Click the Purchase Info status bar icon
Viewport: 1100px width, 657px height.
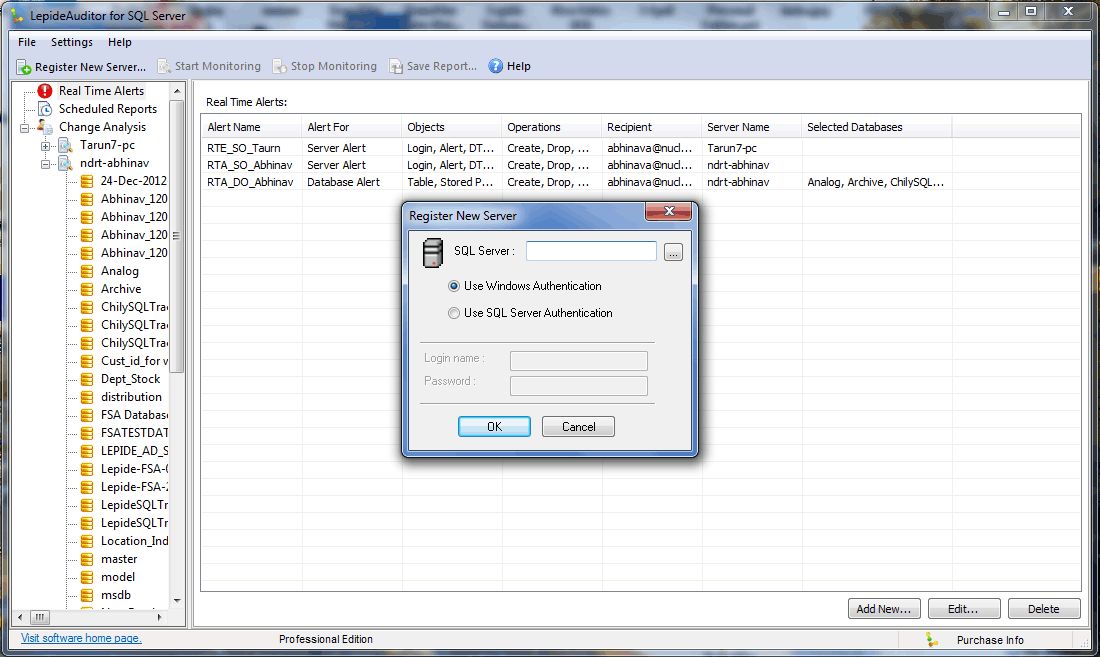(x=932, y=639)
